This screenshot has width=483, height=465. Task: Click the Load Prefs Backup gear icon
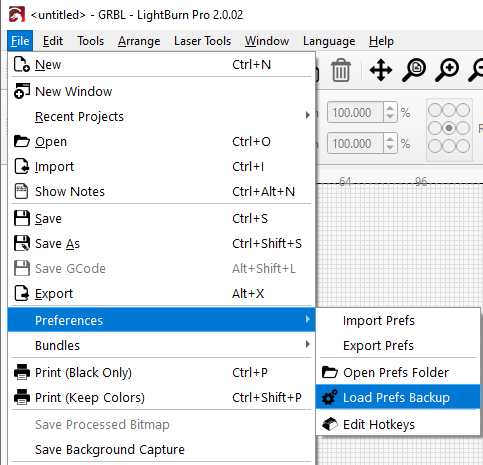330,397
